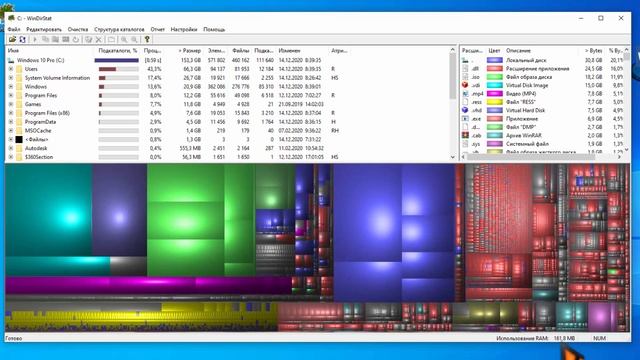Click the Refresh All toolbar icon

coord(22,40)
